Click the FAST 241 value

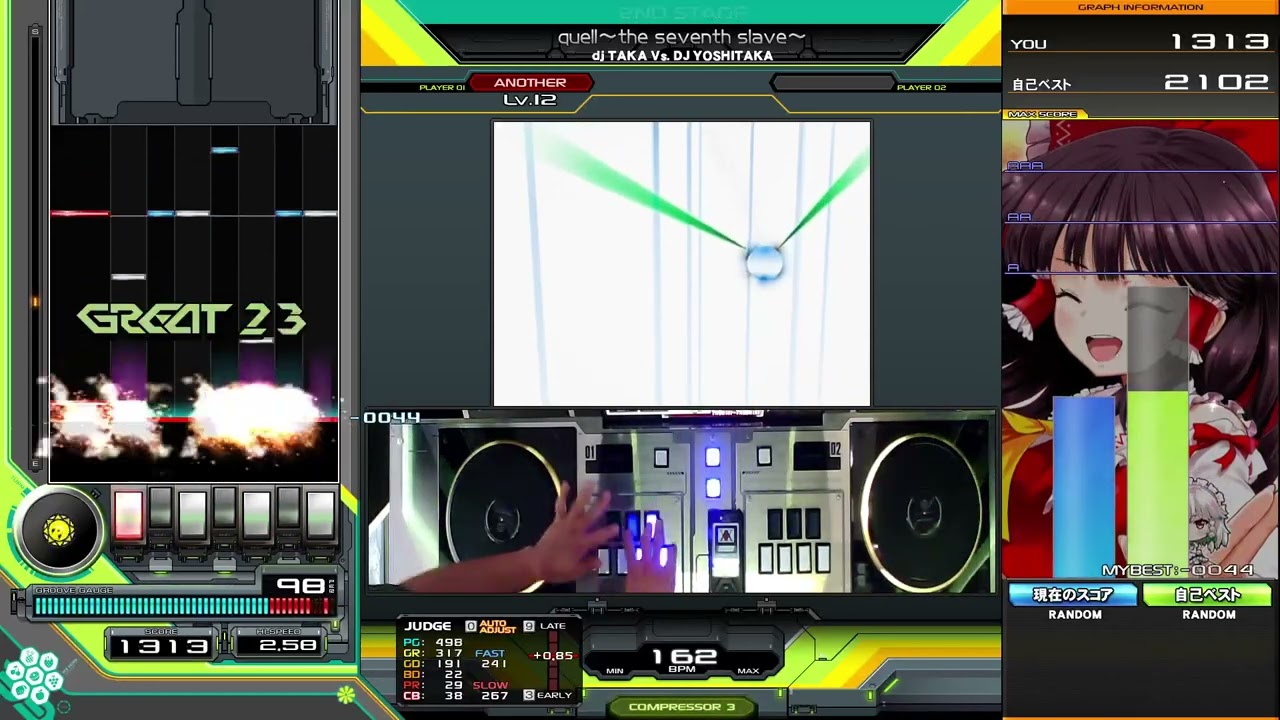(x=492, y=658)
